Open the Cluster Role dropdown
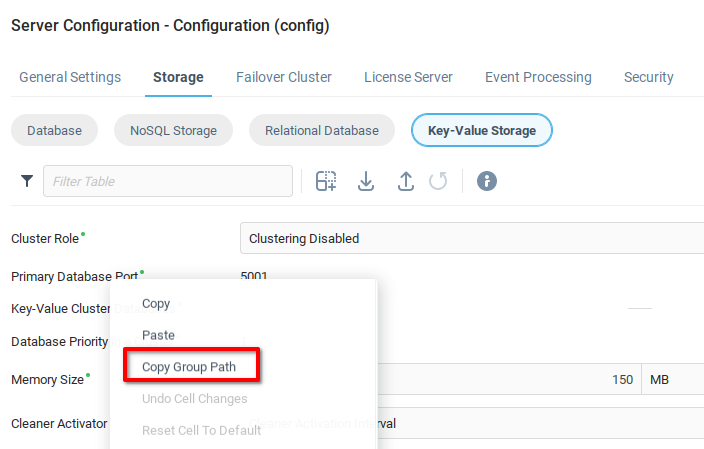This screenshot has height=449, width=704. click(470, 238)
